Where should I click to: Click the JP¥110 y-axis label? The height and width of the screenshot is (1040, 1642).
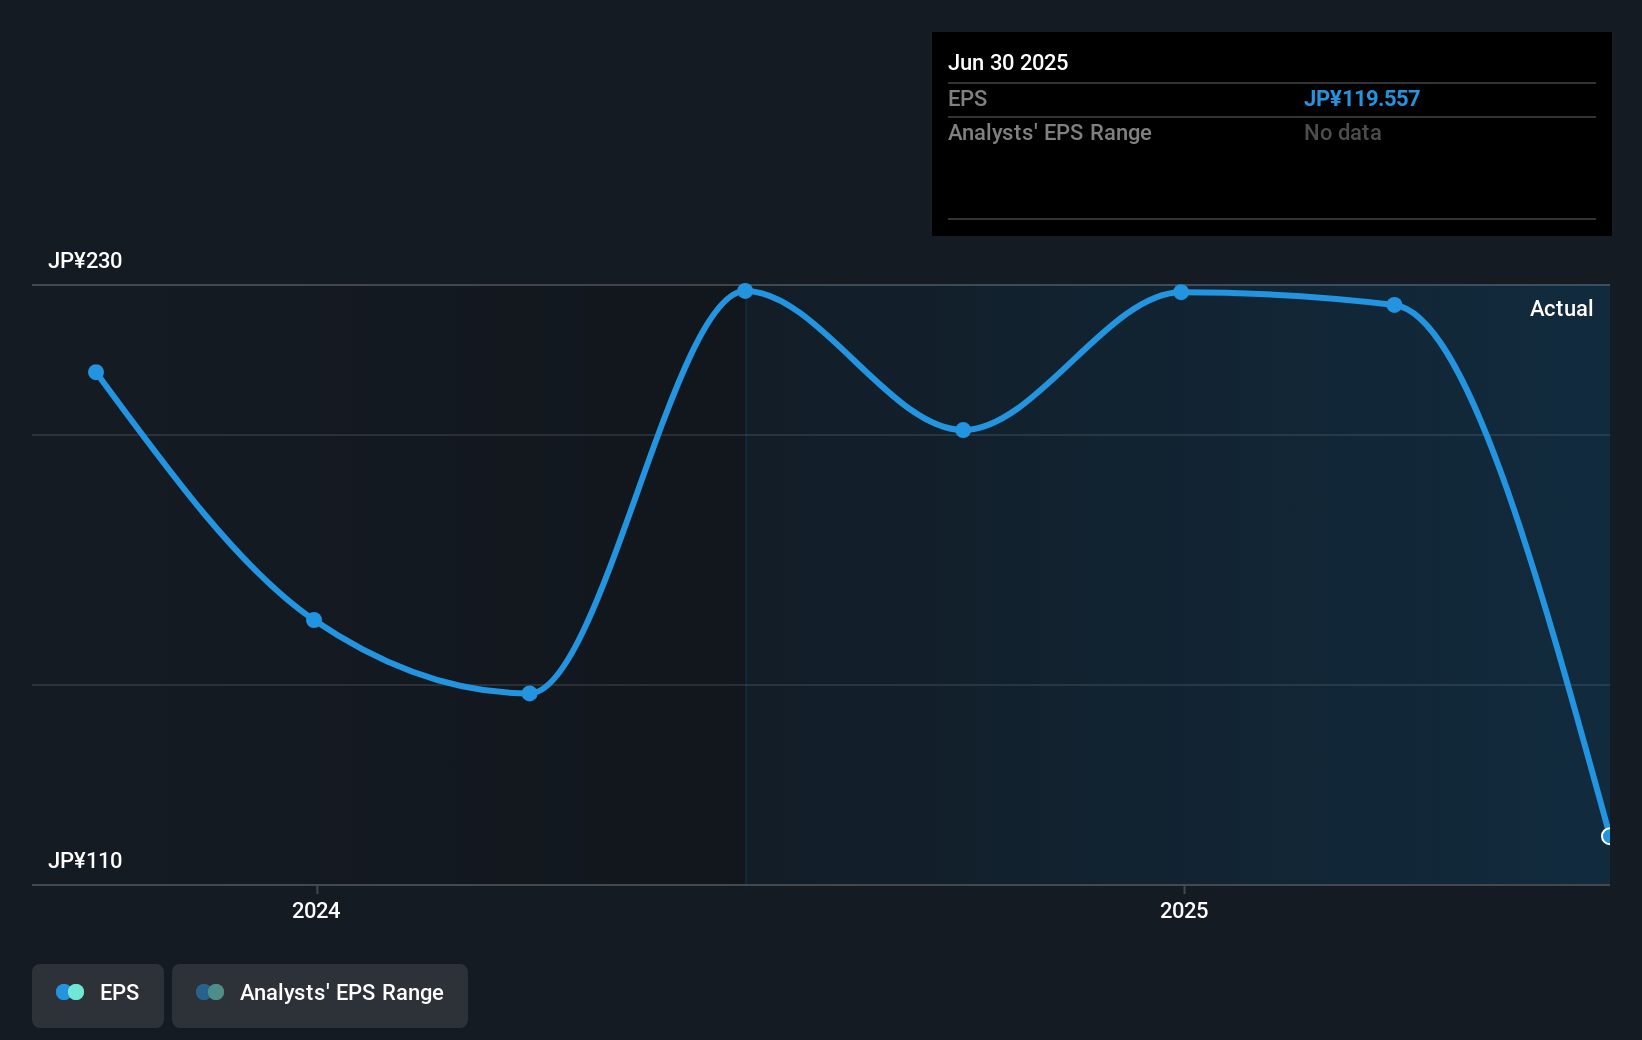(85, 860)
